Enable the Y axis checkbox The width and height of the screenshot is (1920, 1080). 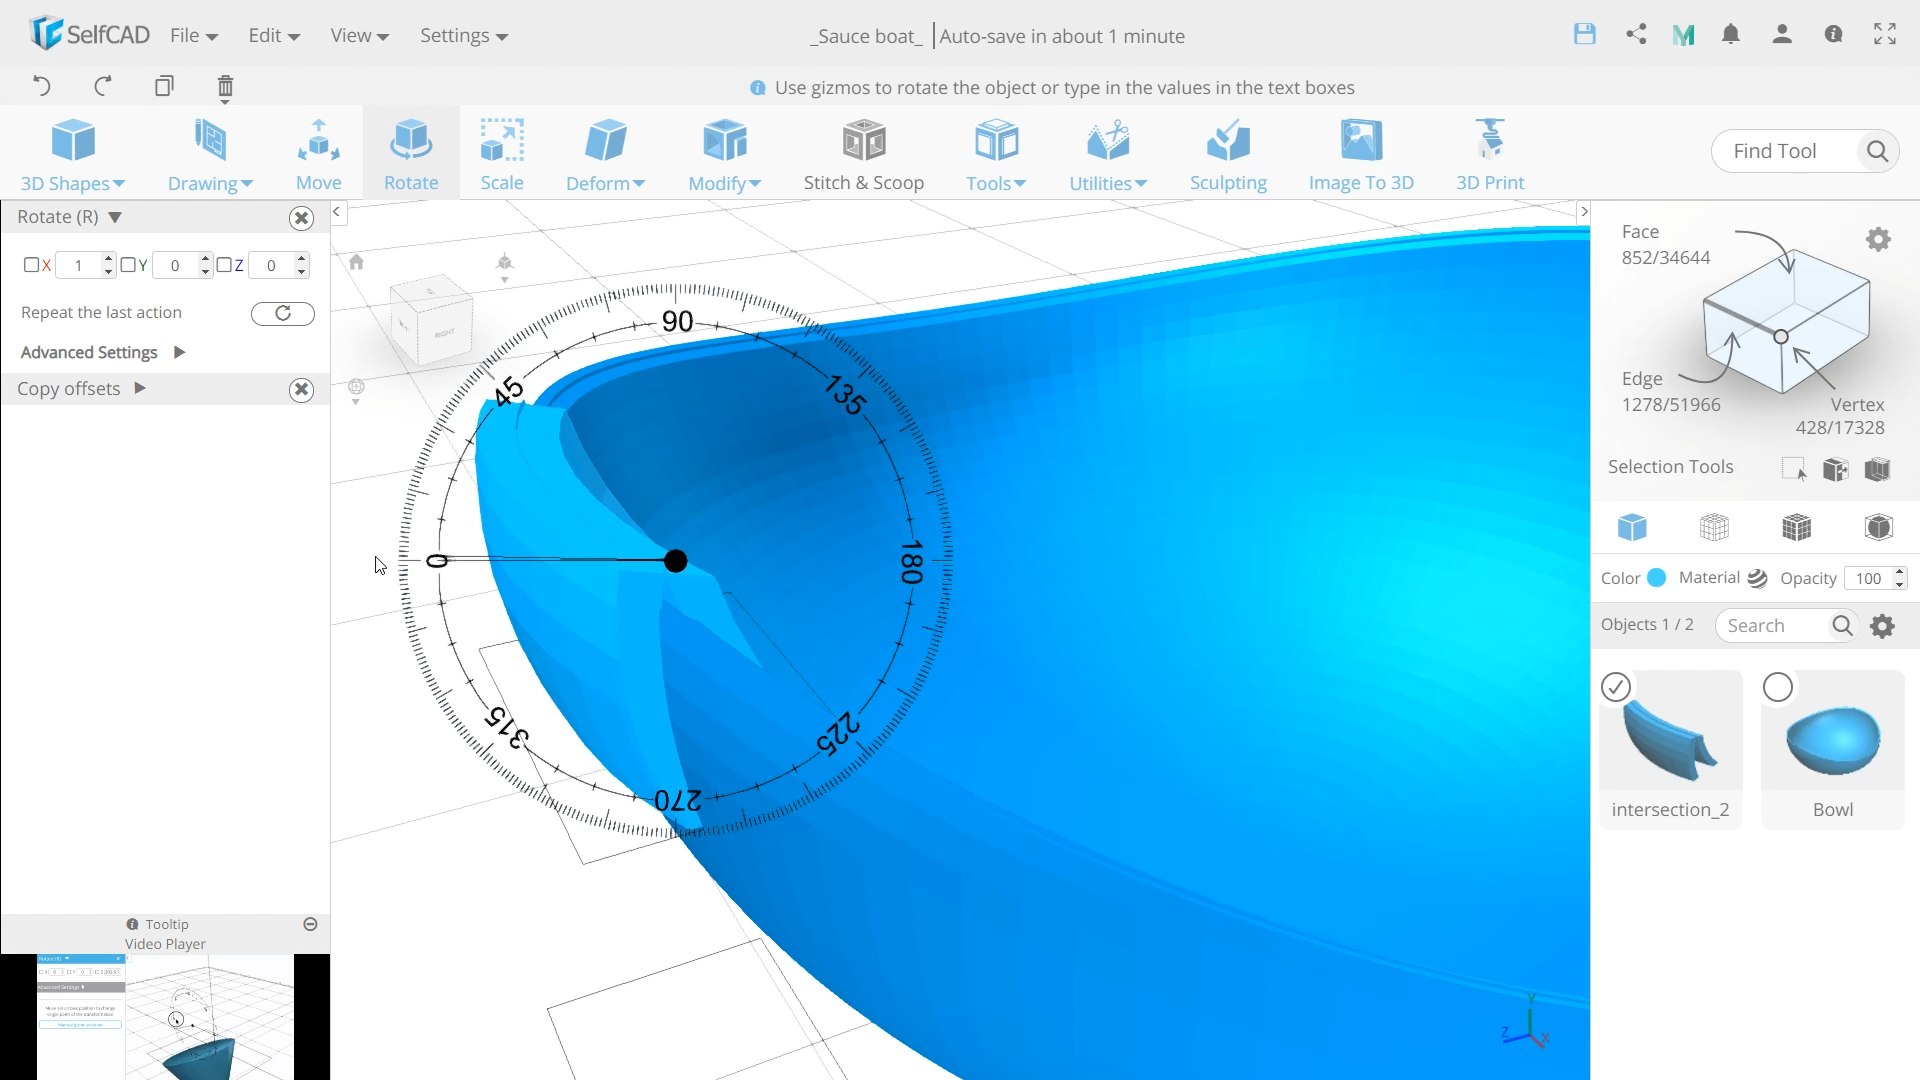(x=127, y=265)
